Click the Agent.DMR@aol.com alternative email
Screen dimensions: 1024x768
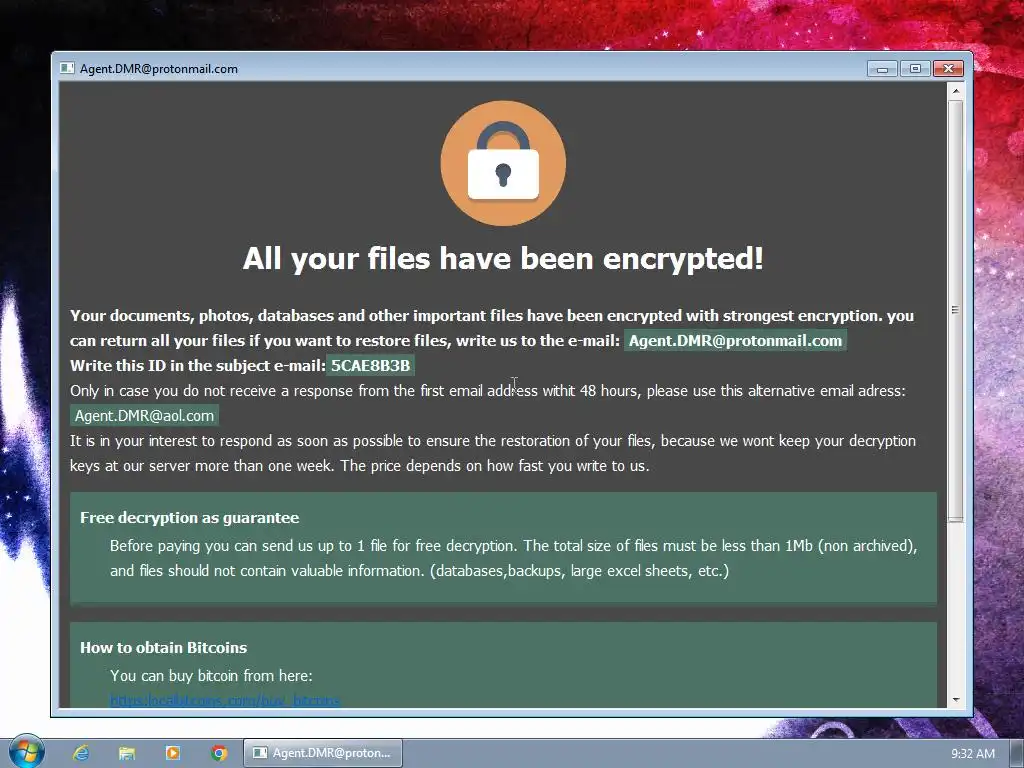[144, 415]
